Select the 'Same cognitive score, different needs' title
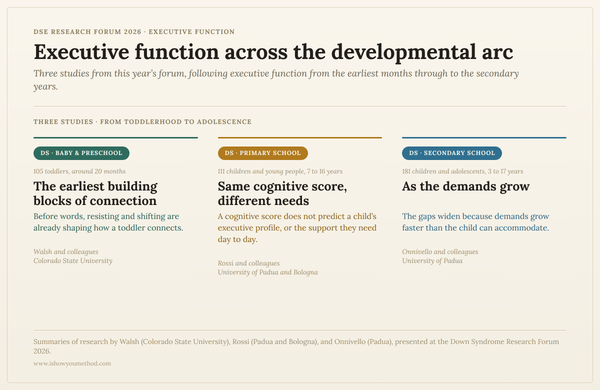This screenshot has width=600, height=390. tap(283, 194)
